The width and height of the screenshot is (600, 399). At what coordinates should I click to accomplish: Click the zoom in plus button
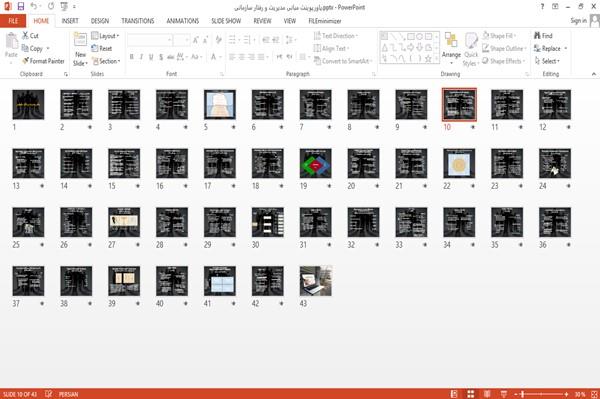[566, 394]
